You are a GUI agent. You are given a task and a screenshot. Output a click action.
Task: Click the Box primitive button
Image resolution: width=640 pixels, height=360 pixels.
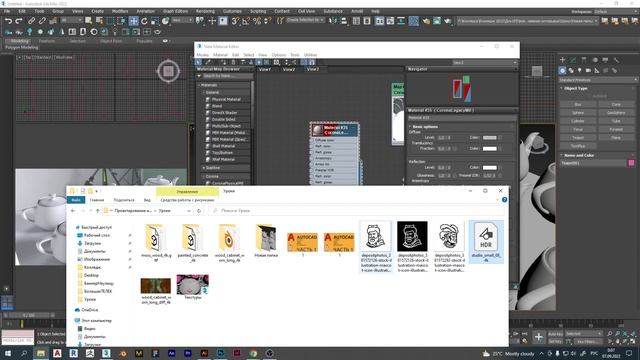point(578,104)
